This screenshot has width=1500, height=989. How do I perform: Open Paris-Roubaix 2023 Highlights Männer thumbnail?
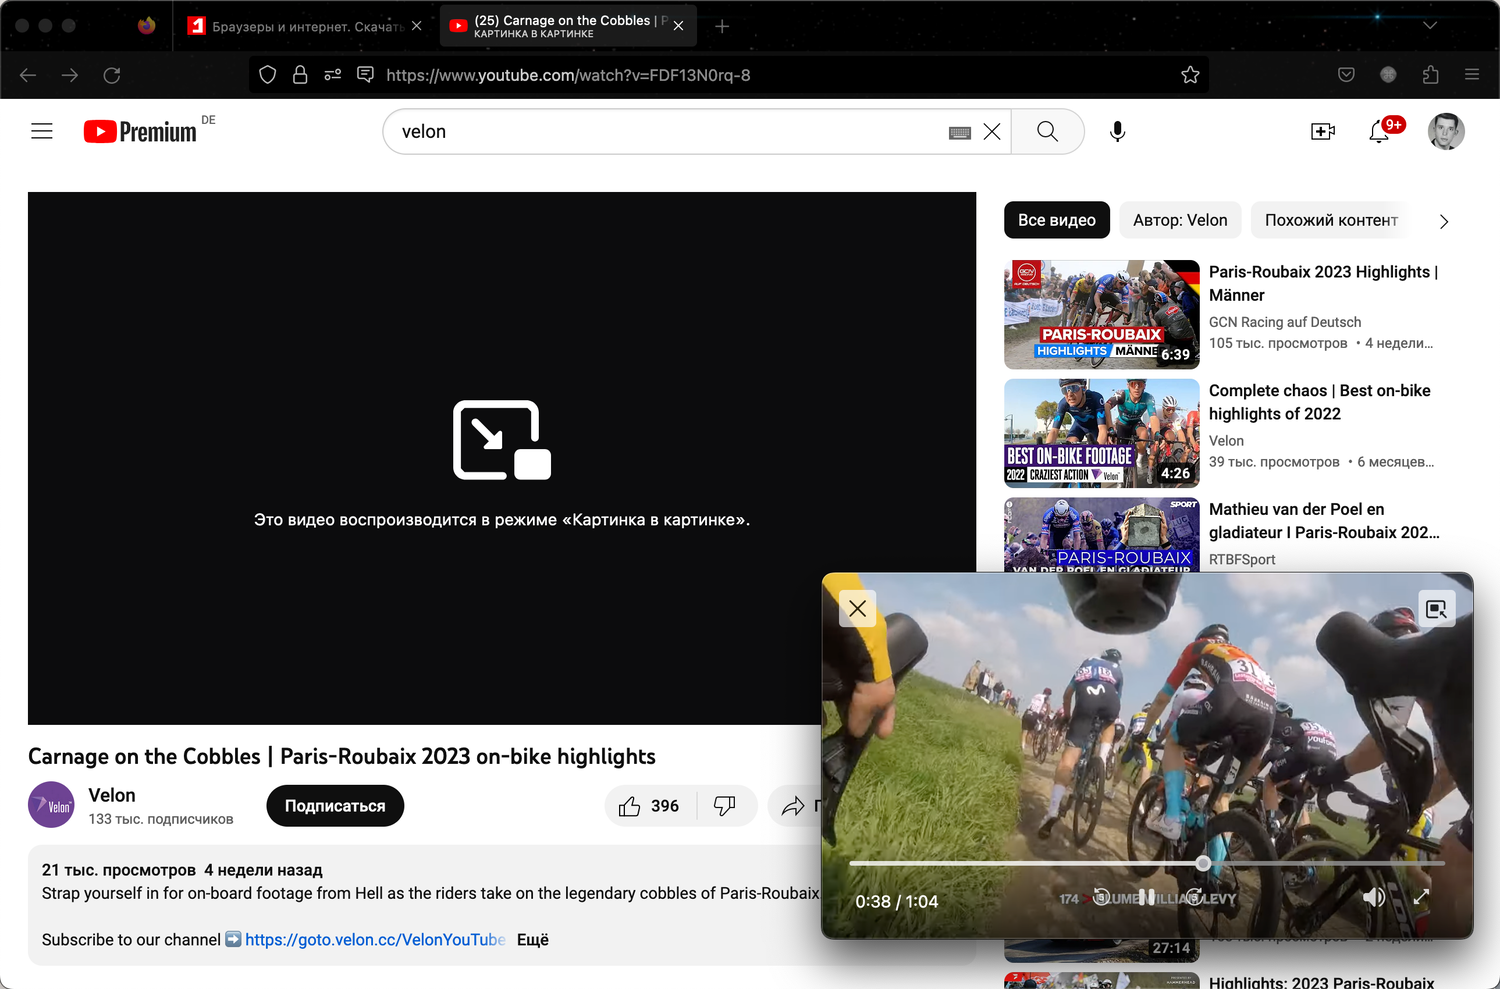click(x=1102, y=315)
